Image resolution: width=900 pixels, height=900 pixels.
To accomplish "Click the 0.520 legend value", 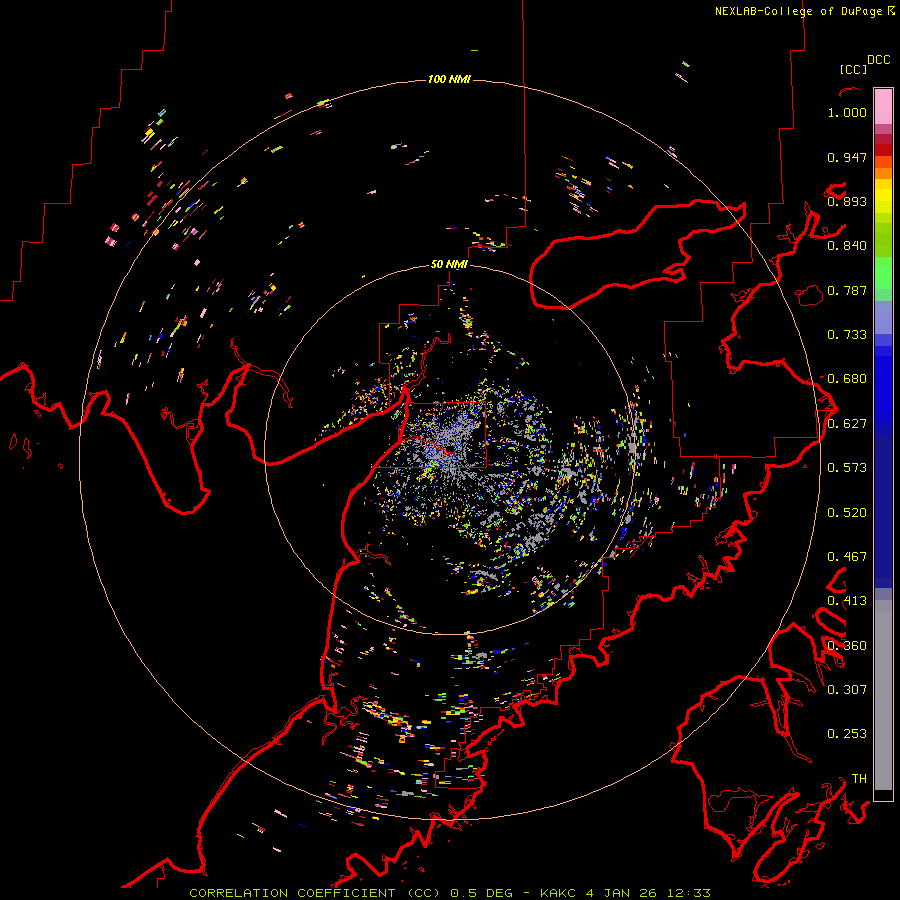I will 847,513.
